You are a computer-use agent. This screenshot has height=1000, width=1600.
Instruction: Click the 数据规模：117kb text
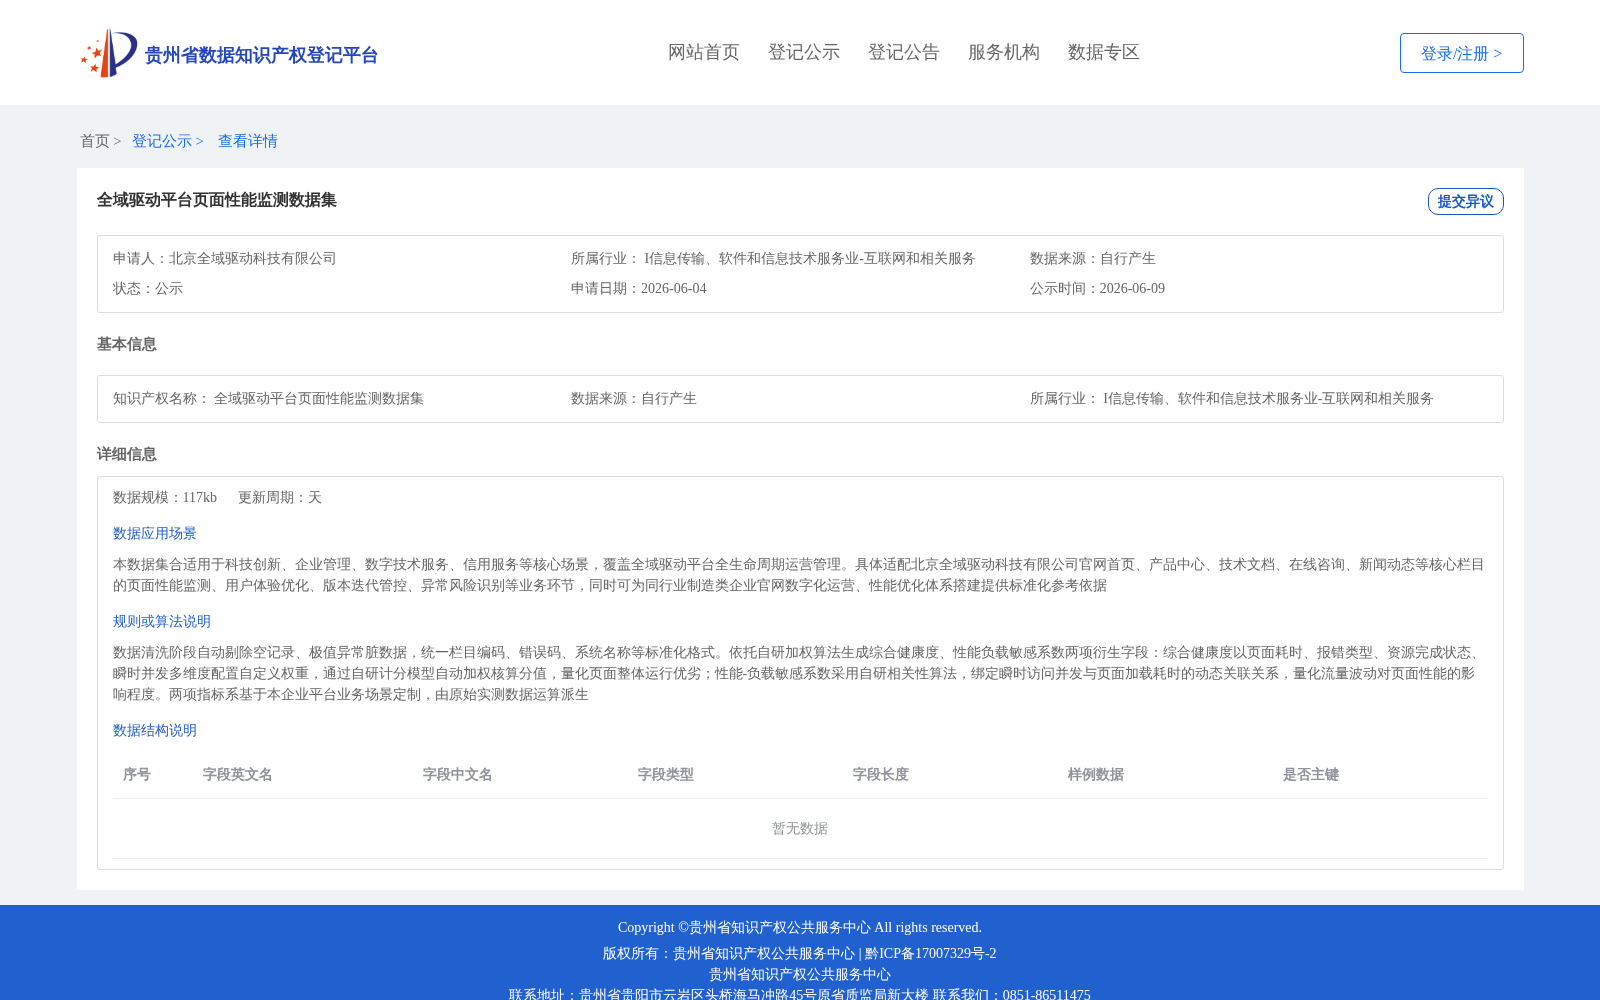165,497
